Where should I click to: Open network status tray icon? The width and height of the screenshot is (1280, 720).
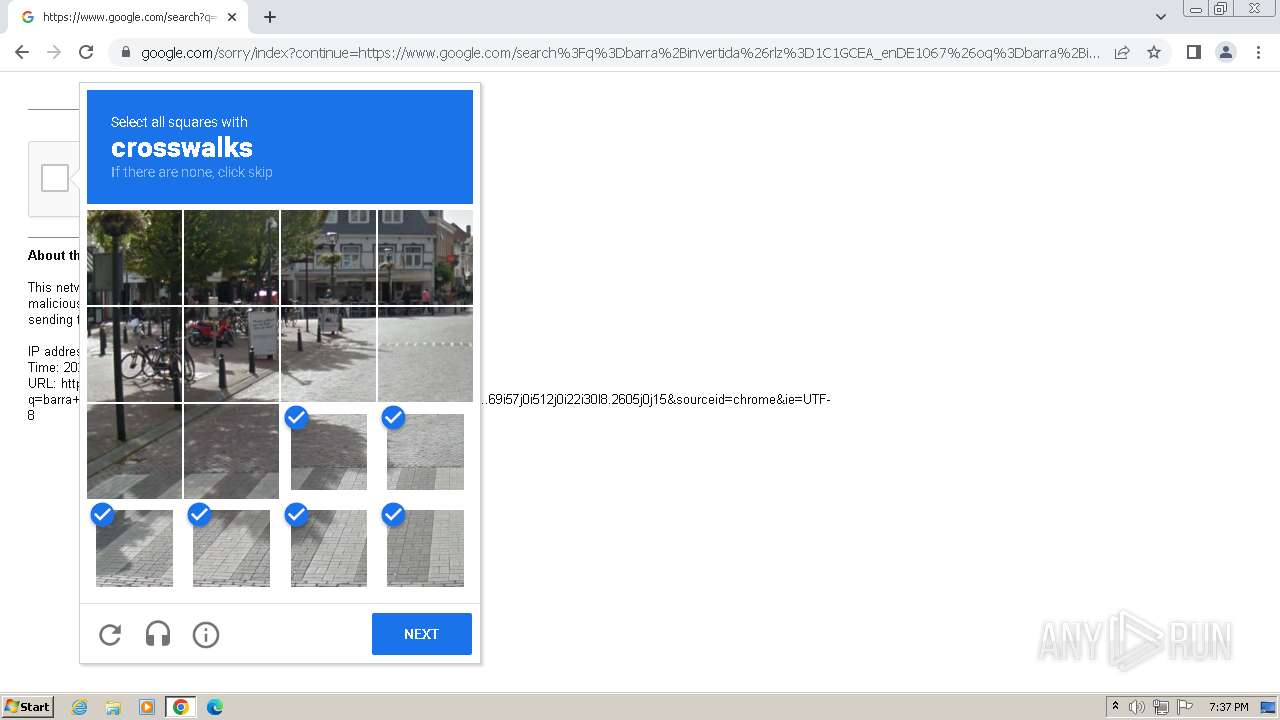1161,707
